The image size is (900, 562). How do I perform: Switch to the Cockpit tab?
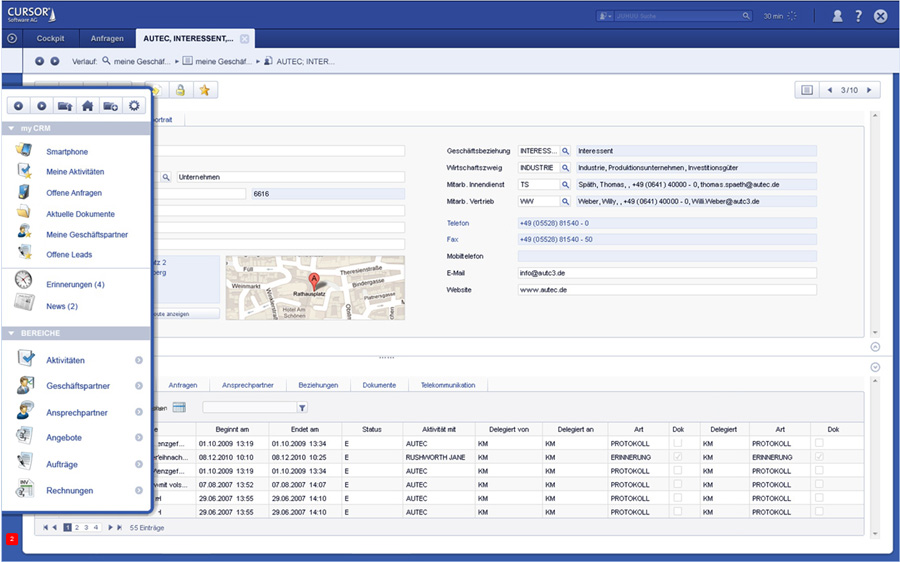51,38
